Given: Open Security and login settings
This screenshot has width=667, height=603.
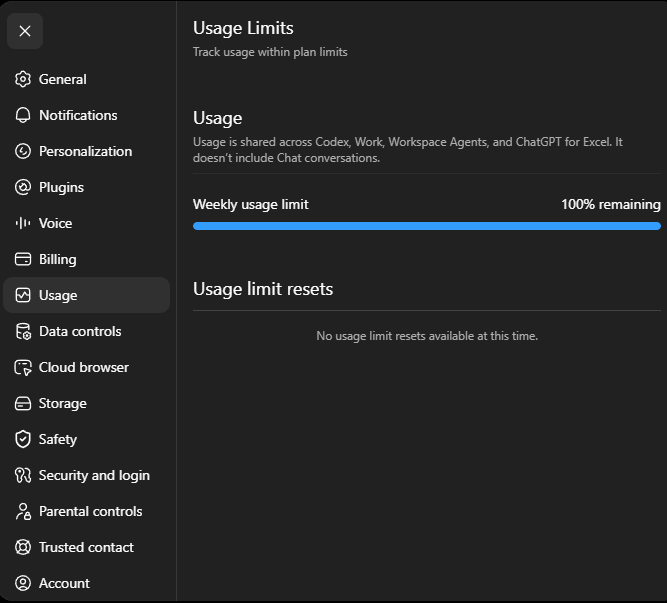Looking at the screenshot, I should 86,475.
